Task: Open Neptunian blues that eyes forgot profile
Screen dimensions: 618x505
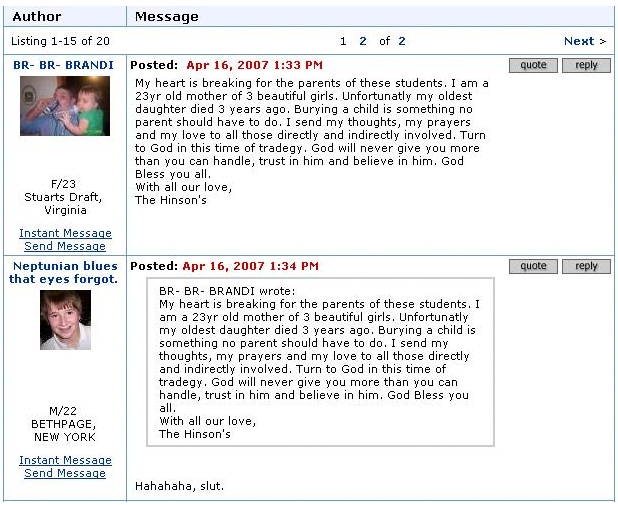Action: coord(64,272)
